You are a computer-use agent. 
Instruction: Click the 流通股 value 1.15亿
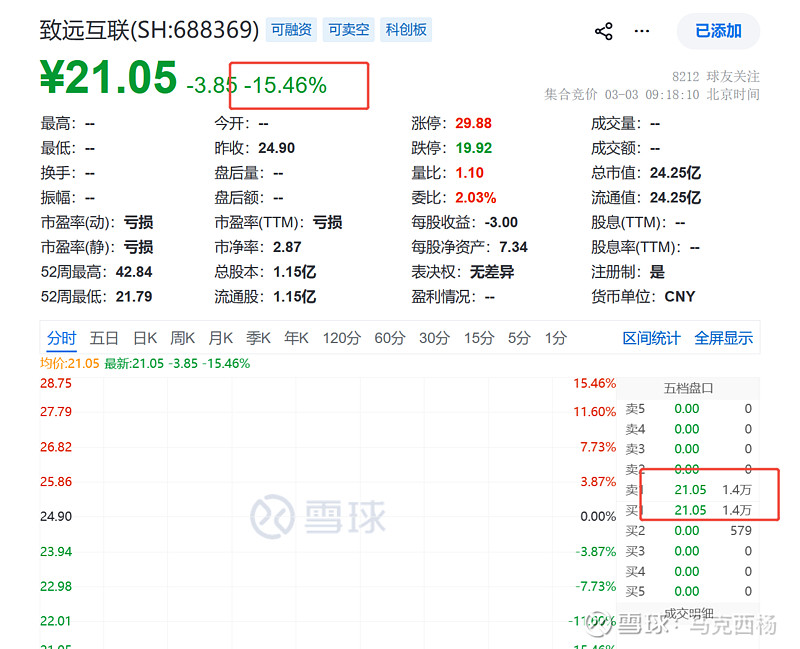(294, 296)
